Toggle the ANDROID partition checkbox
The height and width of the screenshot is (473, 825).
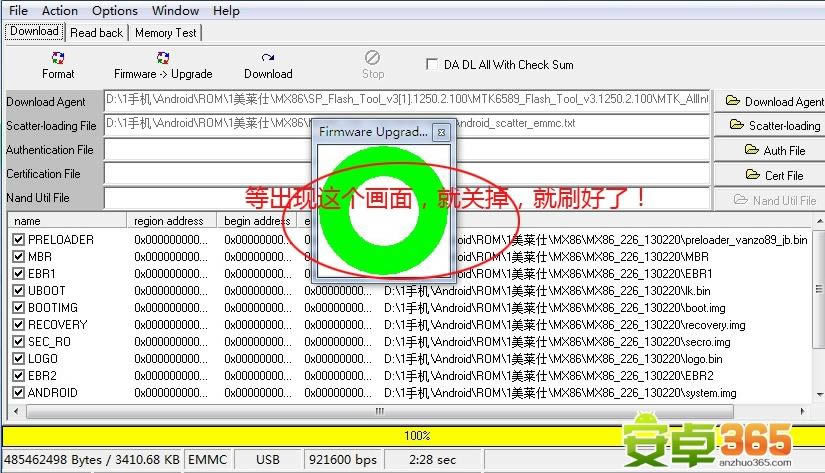[x=18, y=393]
